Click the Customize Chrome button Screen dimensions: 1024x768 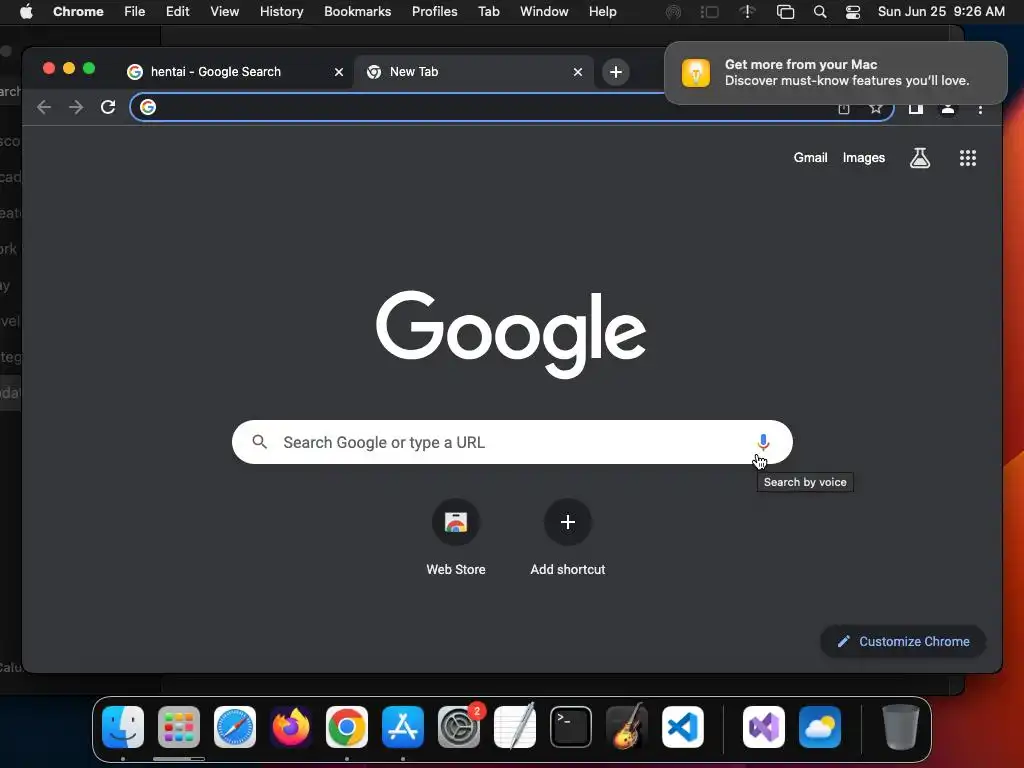[x=903, y=641]
